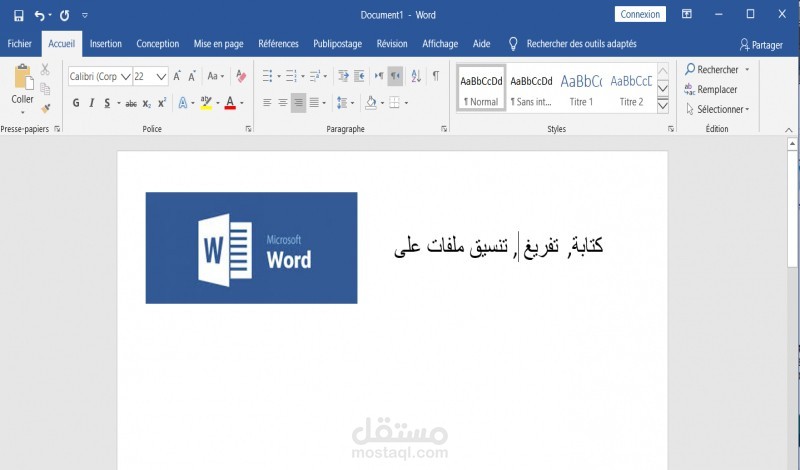Screen dimensions: 800x470
Task: Open the Fichier tab
Action: [x=19, y=44]
